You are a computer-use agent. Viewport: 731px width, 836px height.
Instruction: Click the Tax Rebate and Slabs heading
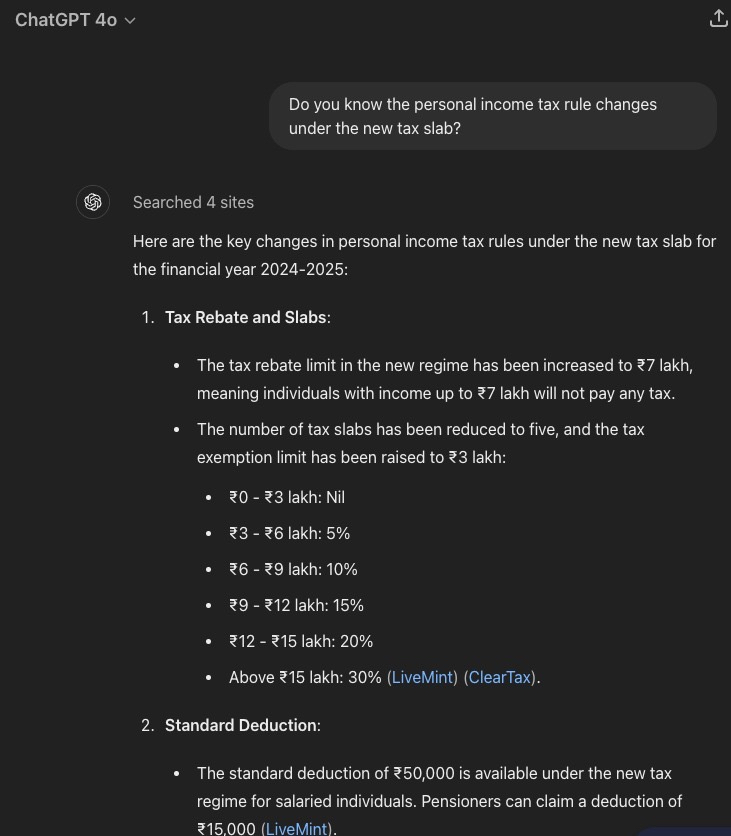(246, 317)
